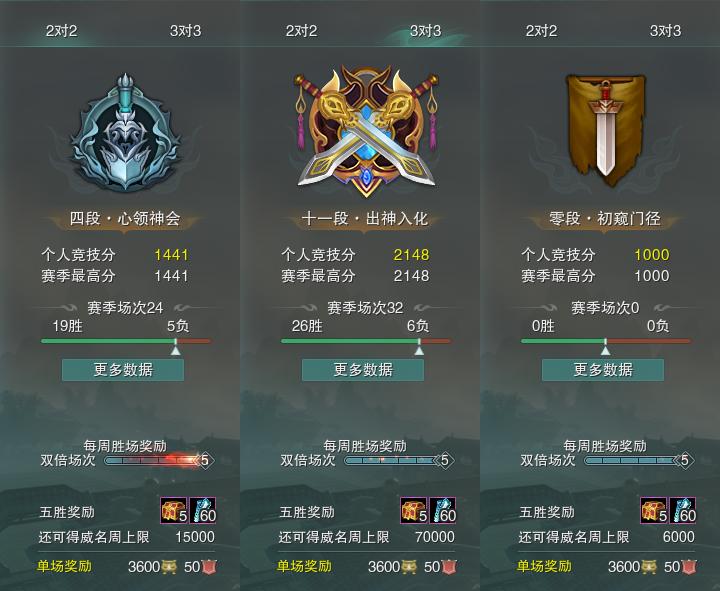
Task: Select treasure chest reward in right panel
Action: (x=654, y=510)
